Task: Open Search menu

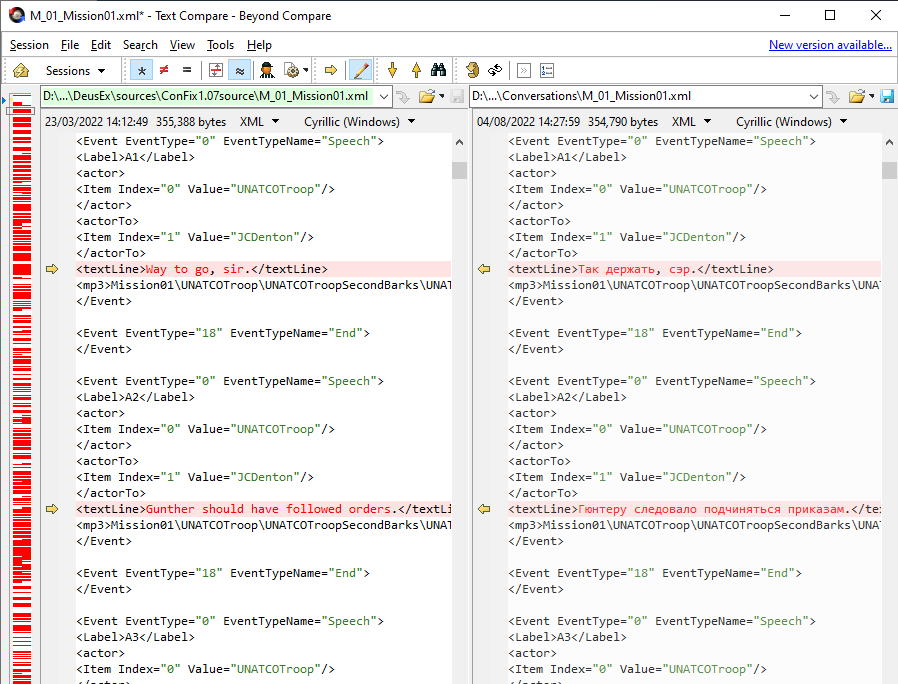Action: (x=140, y=45)
